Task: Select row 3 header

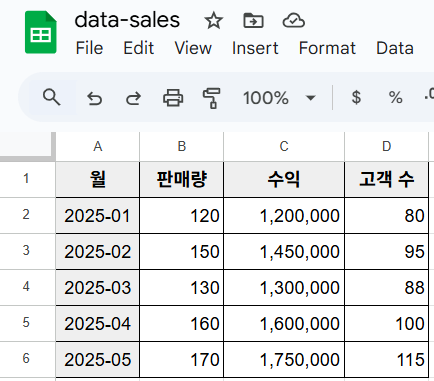Action: 27,251
